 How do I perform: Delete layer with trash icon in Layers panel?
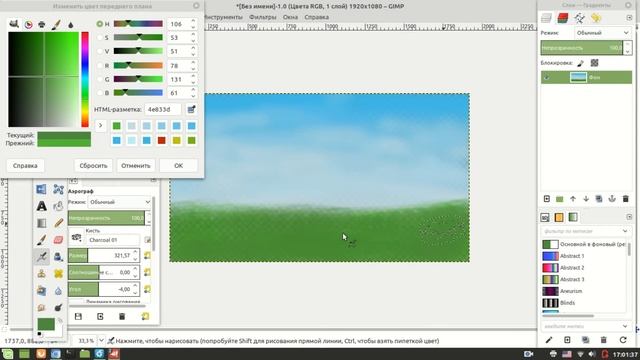tap(625, 199)
